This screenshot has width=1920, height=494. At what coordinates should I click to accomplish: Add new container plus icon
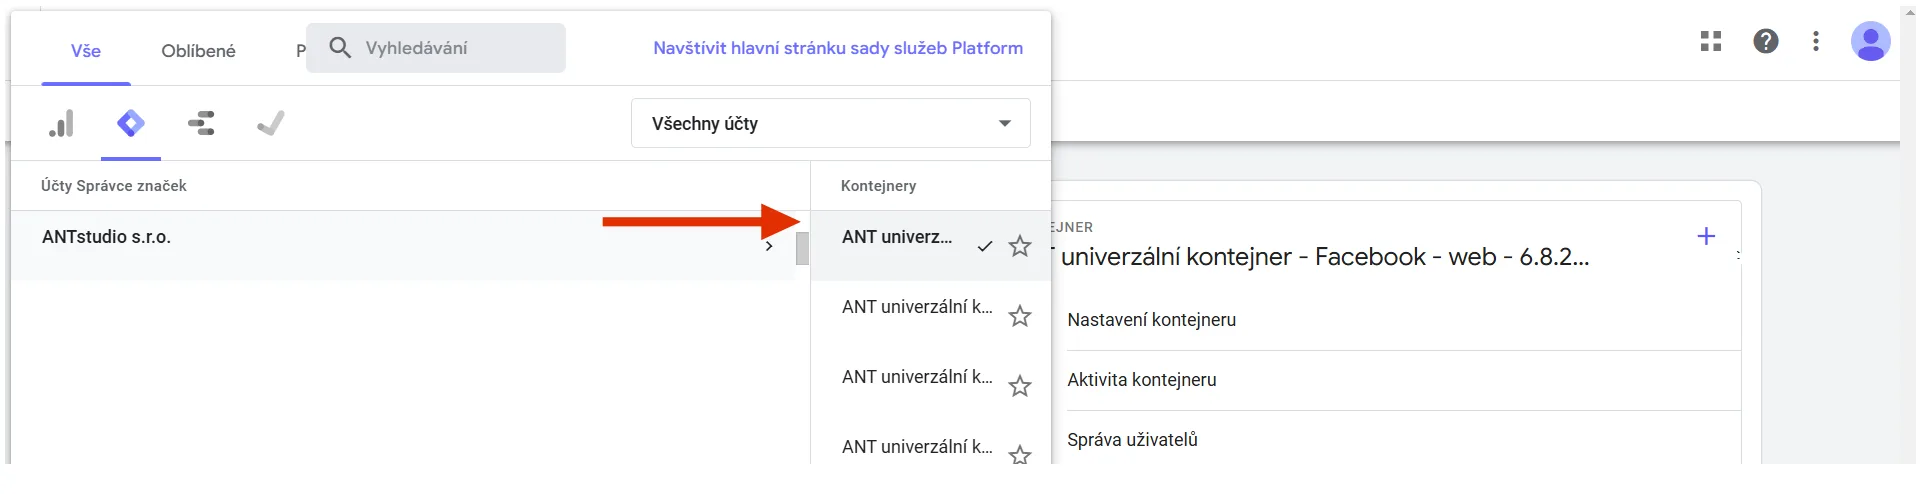(x=1707, y=236)
